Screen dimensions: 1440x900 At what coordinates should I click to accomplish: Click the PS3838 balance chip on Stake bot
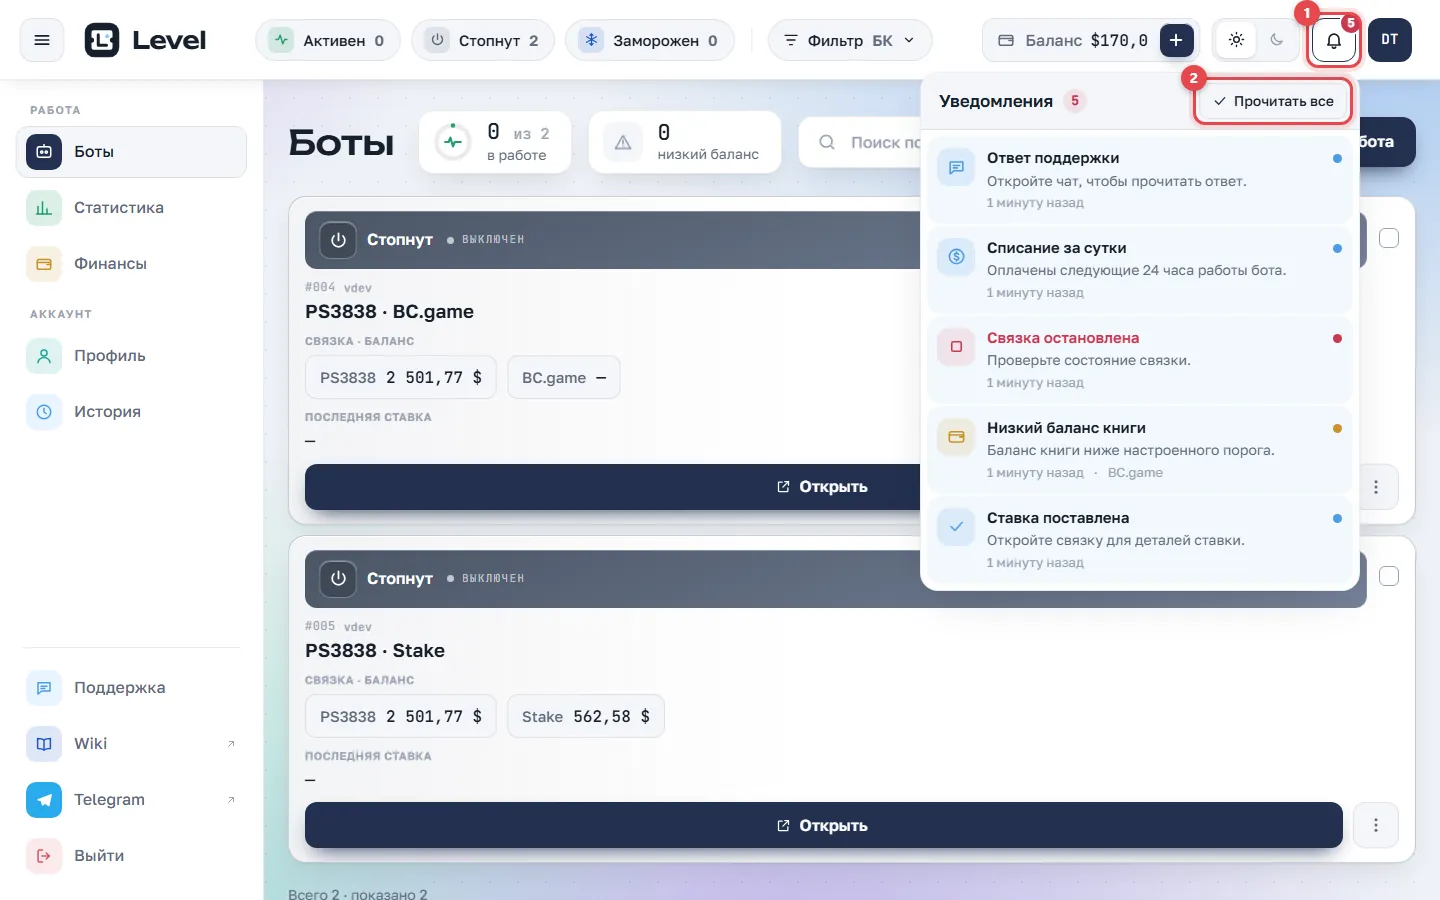pos(401,717)
